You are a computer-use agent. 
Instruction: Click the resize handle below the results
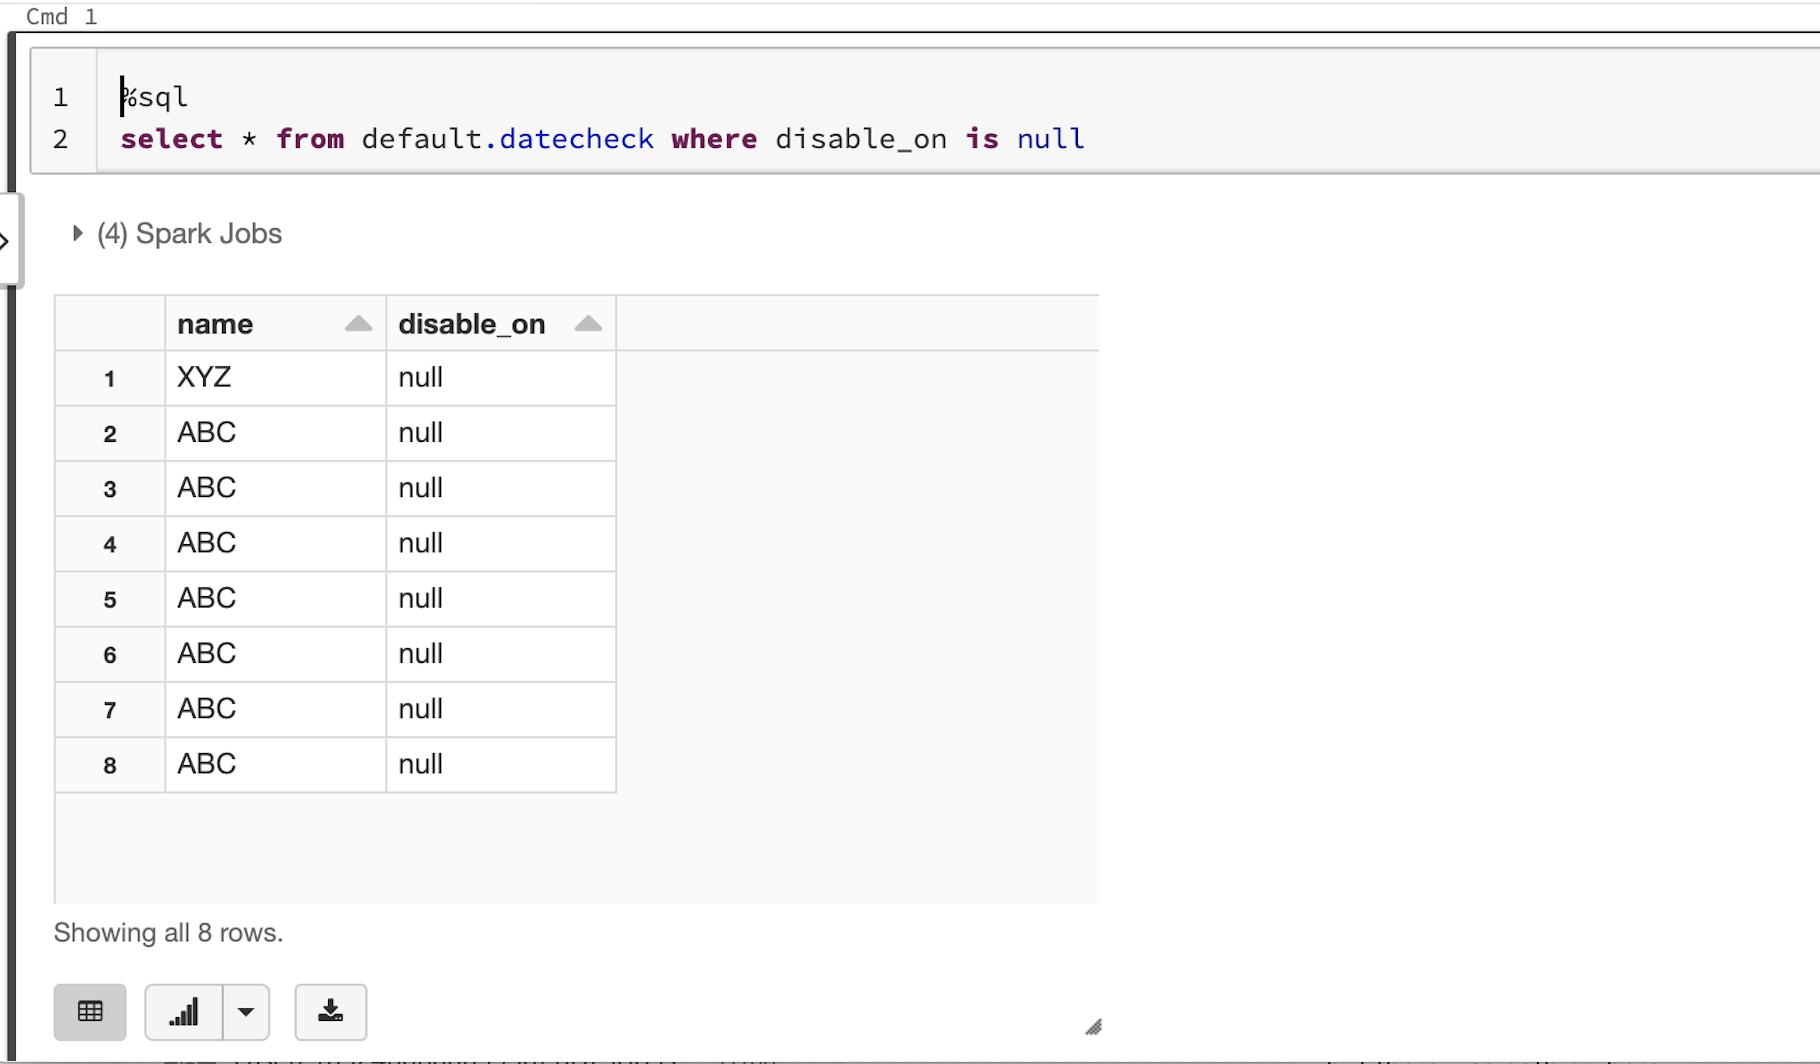coord(1094,1027)
